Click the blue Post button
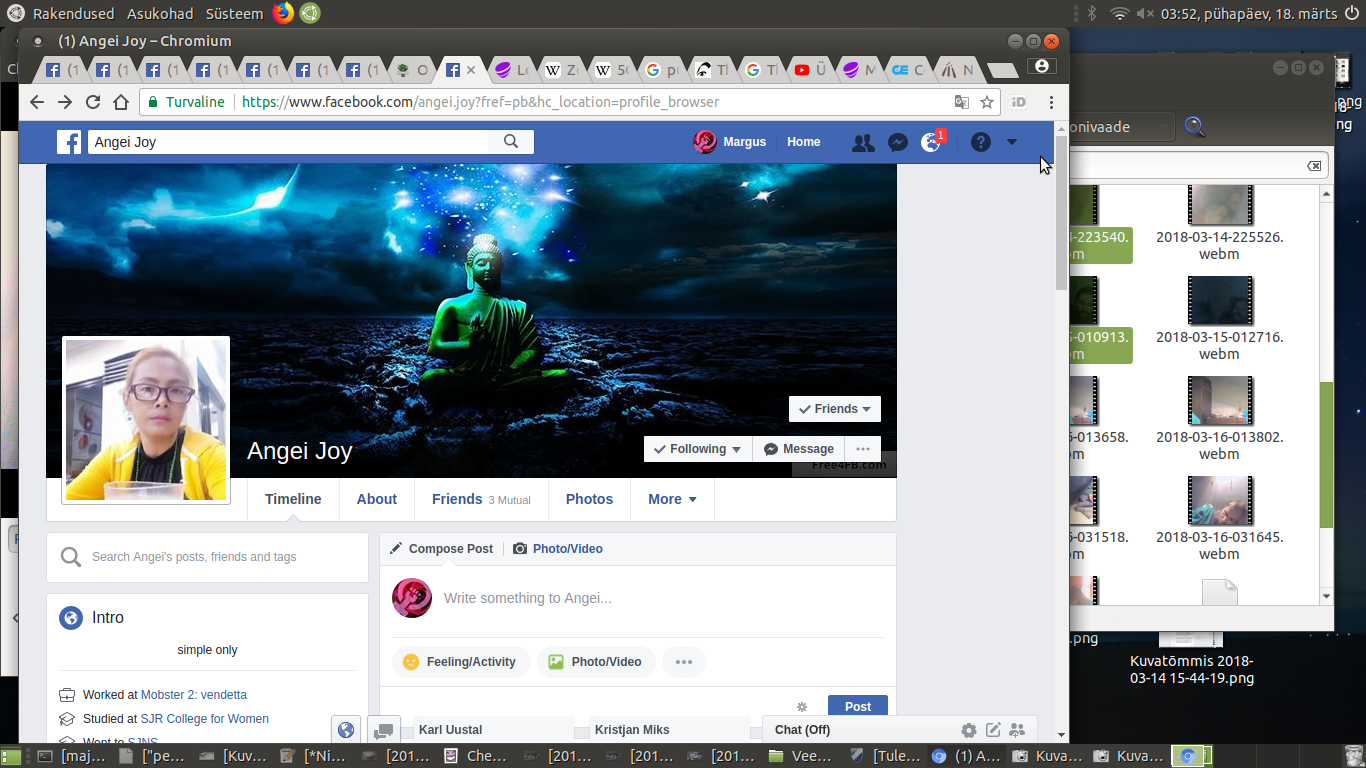Viewport: 1366px width, 768px height. click(x=857, y=705)
